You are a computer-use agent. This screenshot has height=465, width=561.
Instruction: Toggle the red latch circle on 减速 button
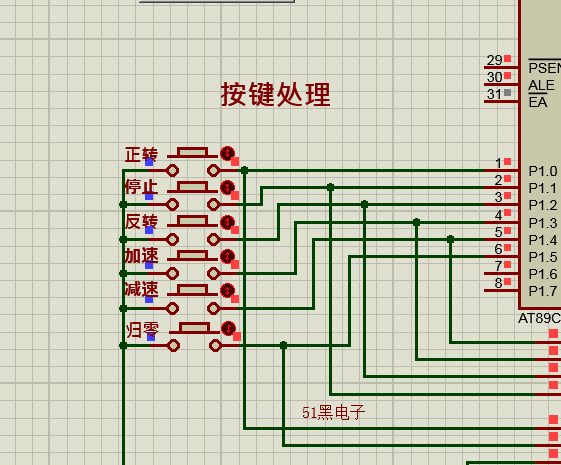coord(228,290)
